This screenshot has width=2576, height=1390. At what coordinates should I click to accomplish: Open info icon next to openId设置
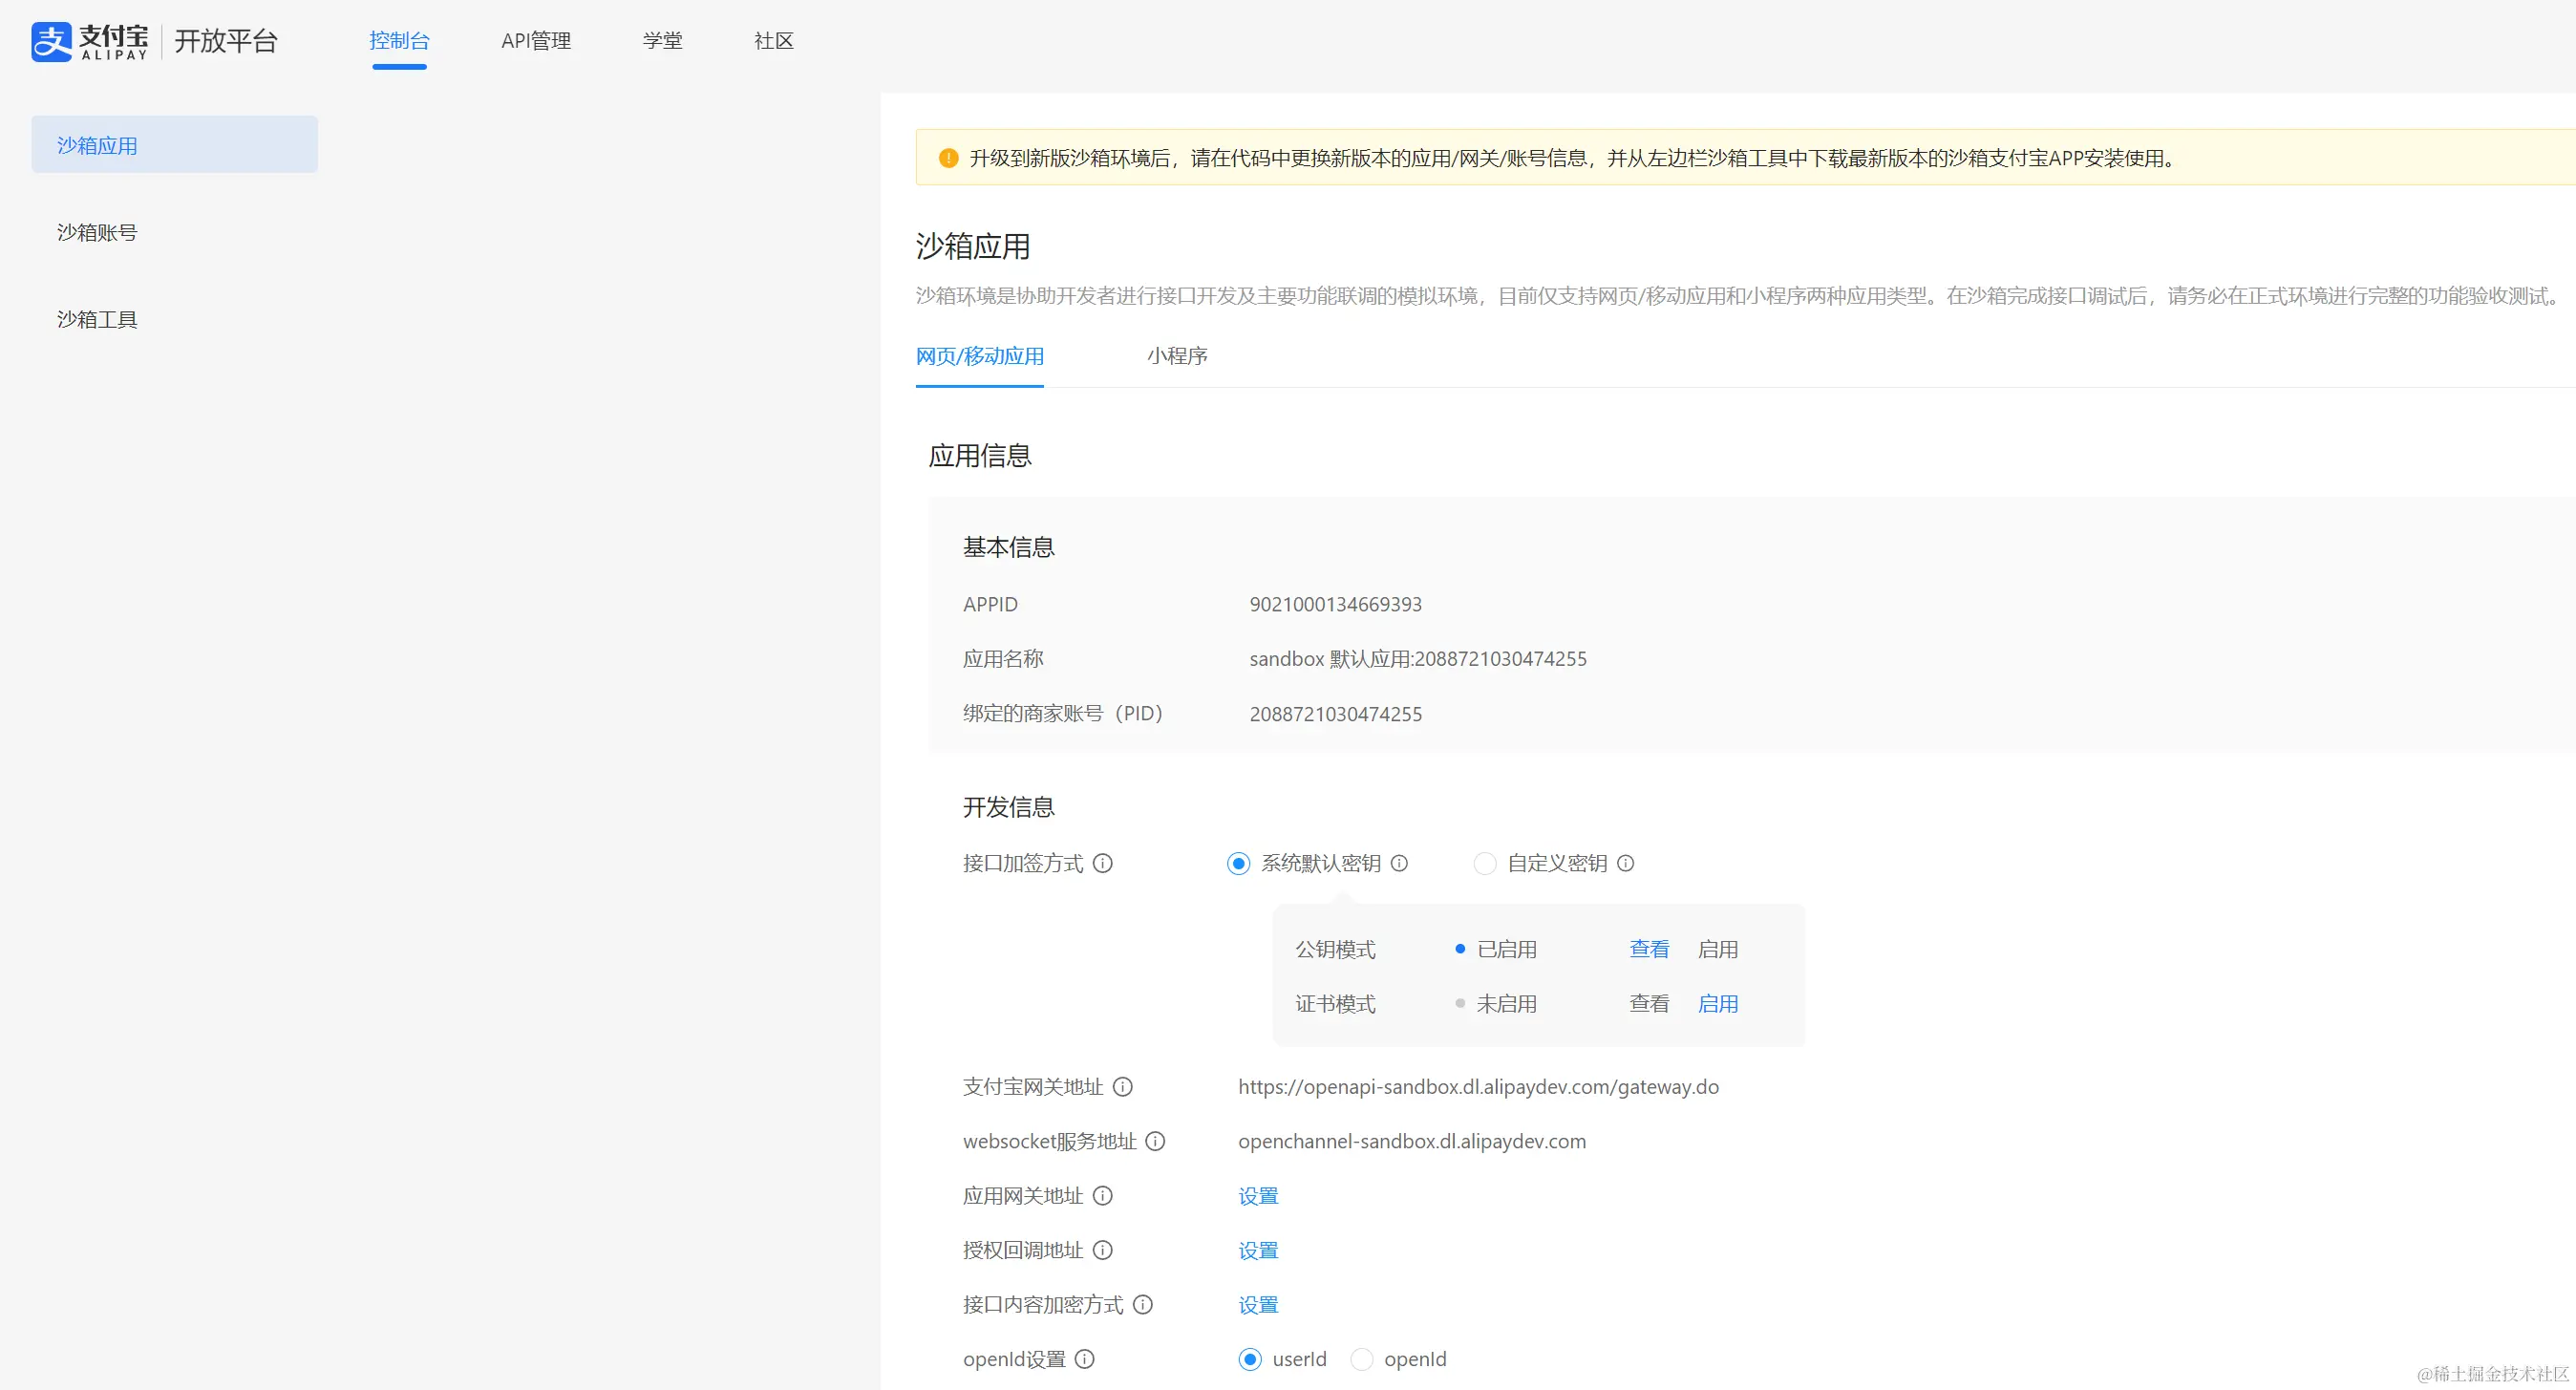pos(1084,1359)
